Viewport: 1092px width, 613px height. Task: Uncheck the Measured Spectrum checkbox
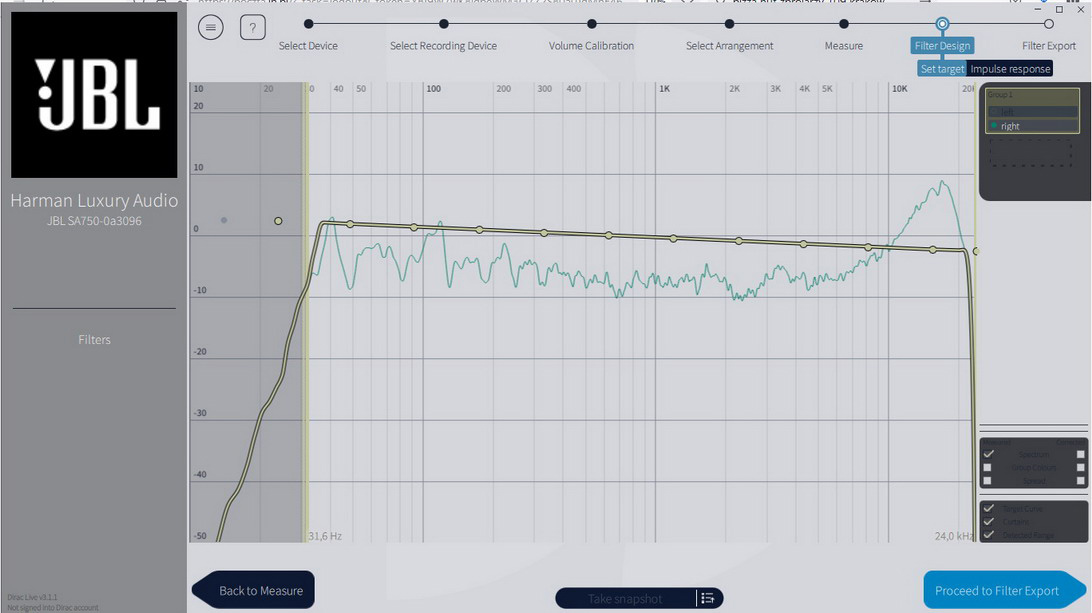[988, 454]
